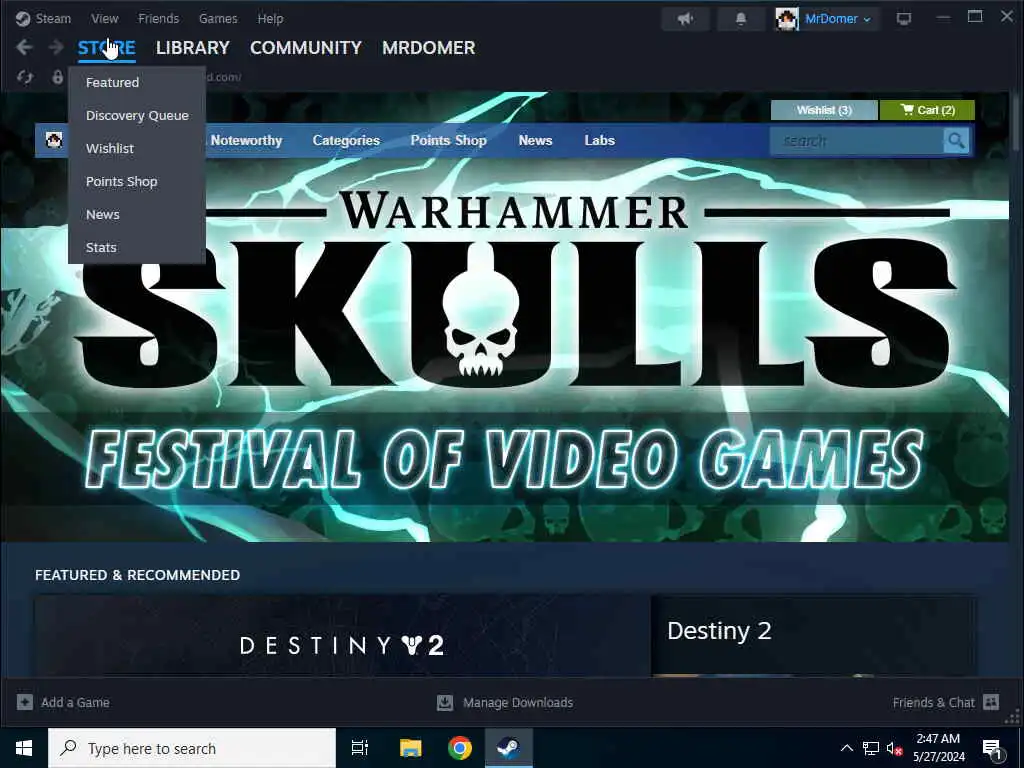
Task: Select Wishlist in the Store dropdown
Action: click(137, 148)
